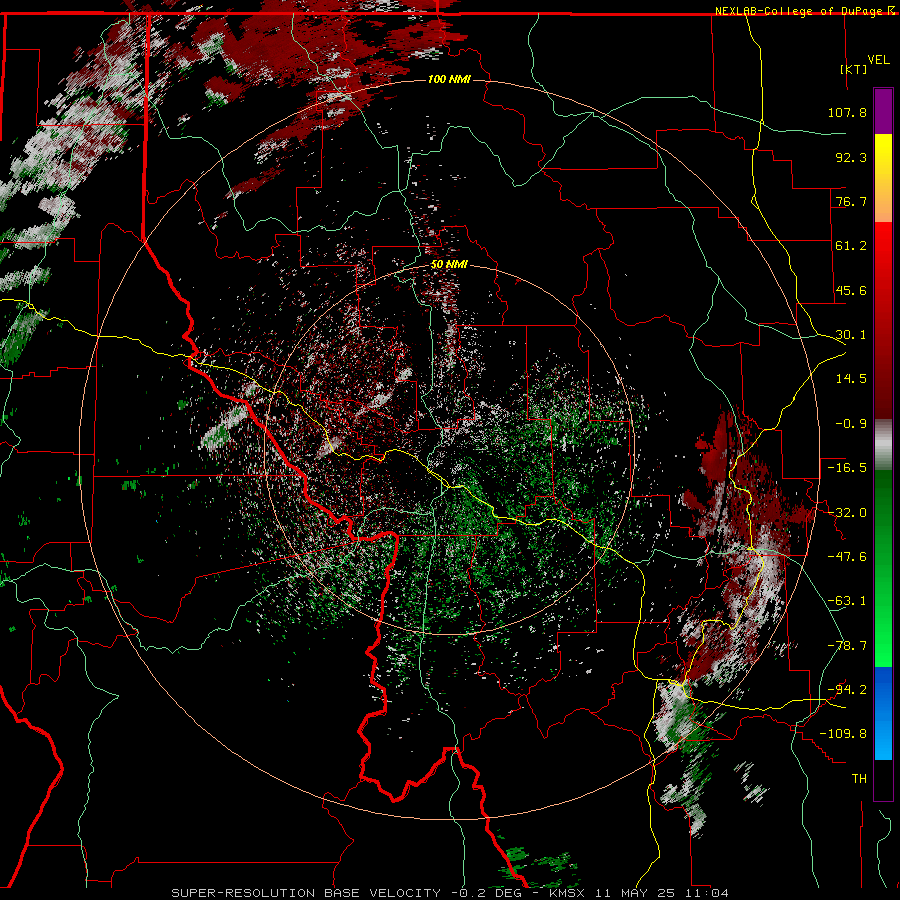
Task: Click the TH threshold label in legend
Action: point(859,779)
